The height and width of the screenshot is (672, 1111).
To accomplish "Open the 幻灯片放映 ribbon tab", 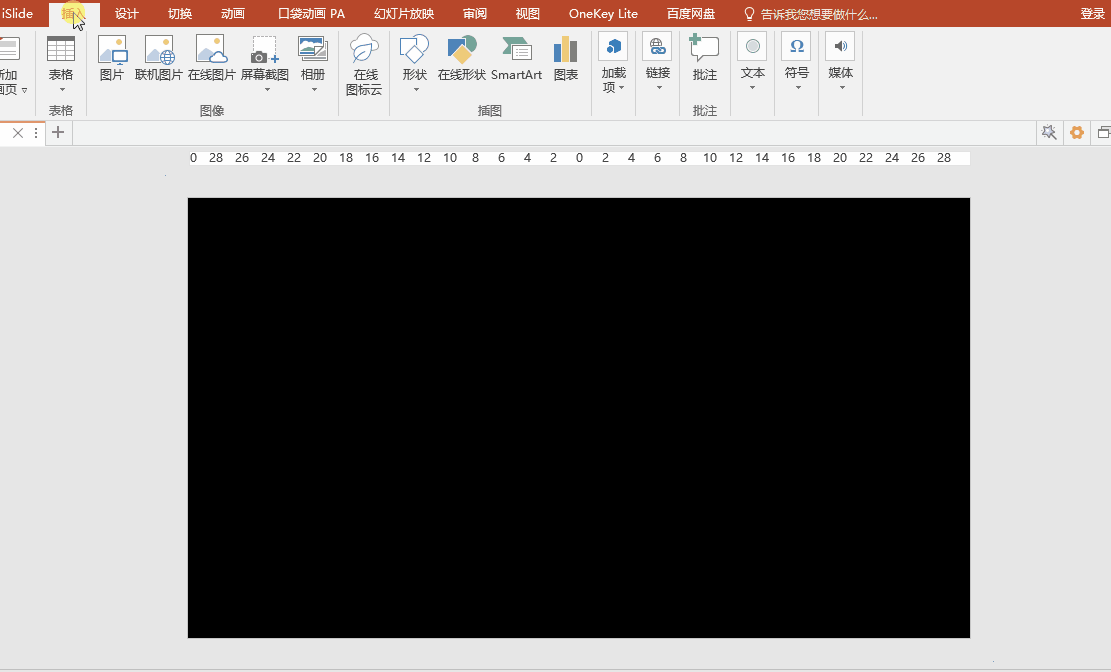I will (x=404, y=13).
